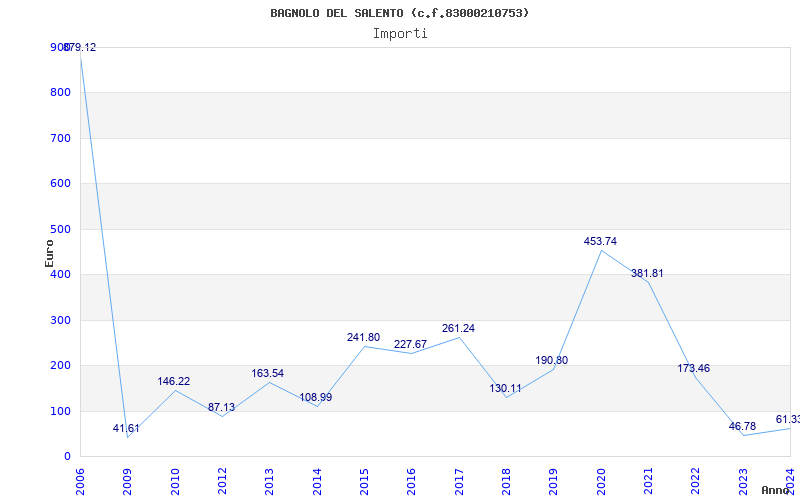Click year 2022 on the x-axis
Viewport: 800px width, 500px height.
pyautogui.click(x=695, y=481)
